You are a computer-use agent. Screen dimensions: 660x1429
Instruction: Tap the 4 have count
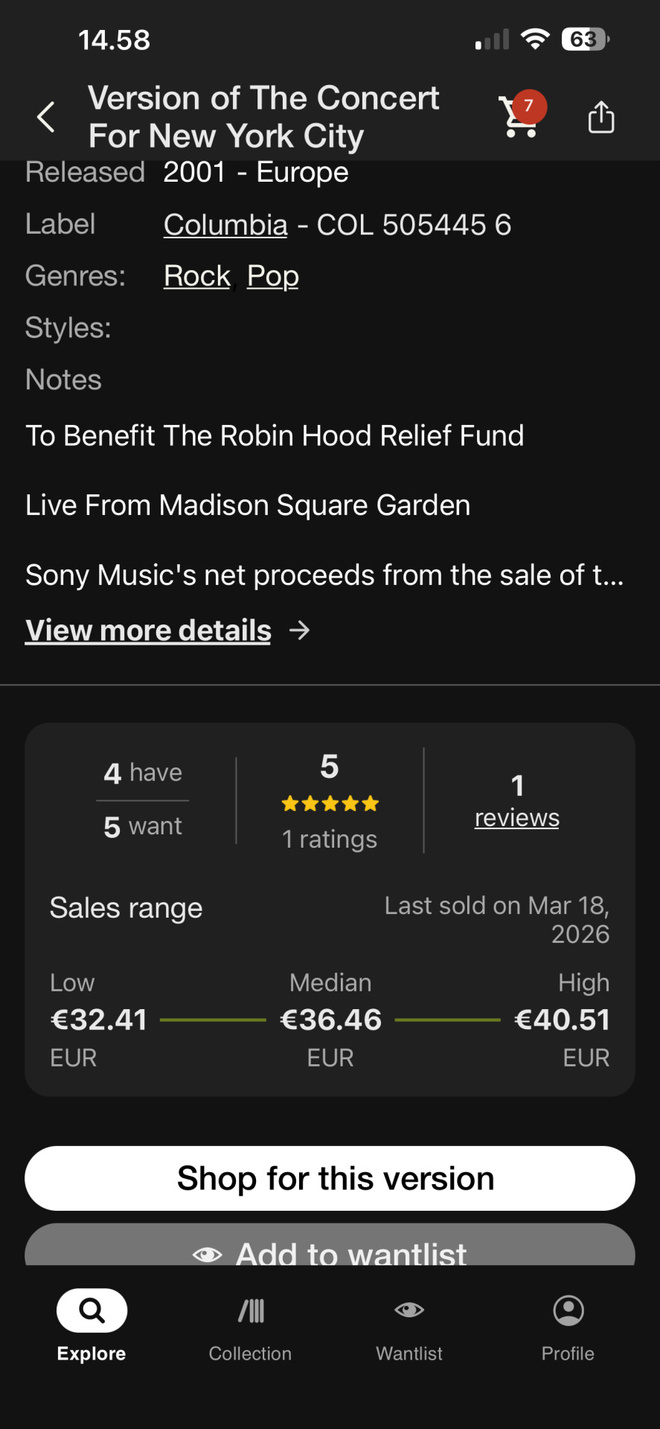(143, 773)
